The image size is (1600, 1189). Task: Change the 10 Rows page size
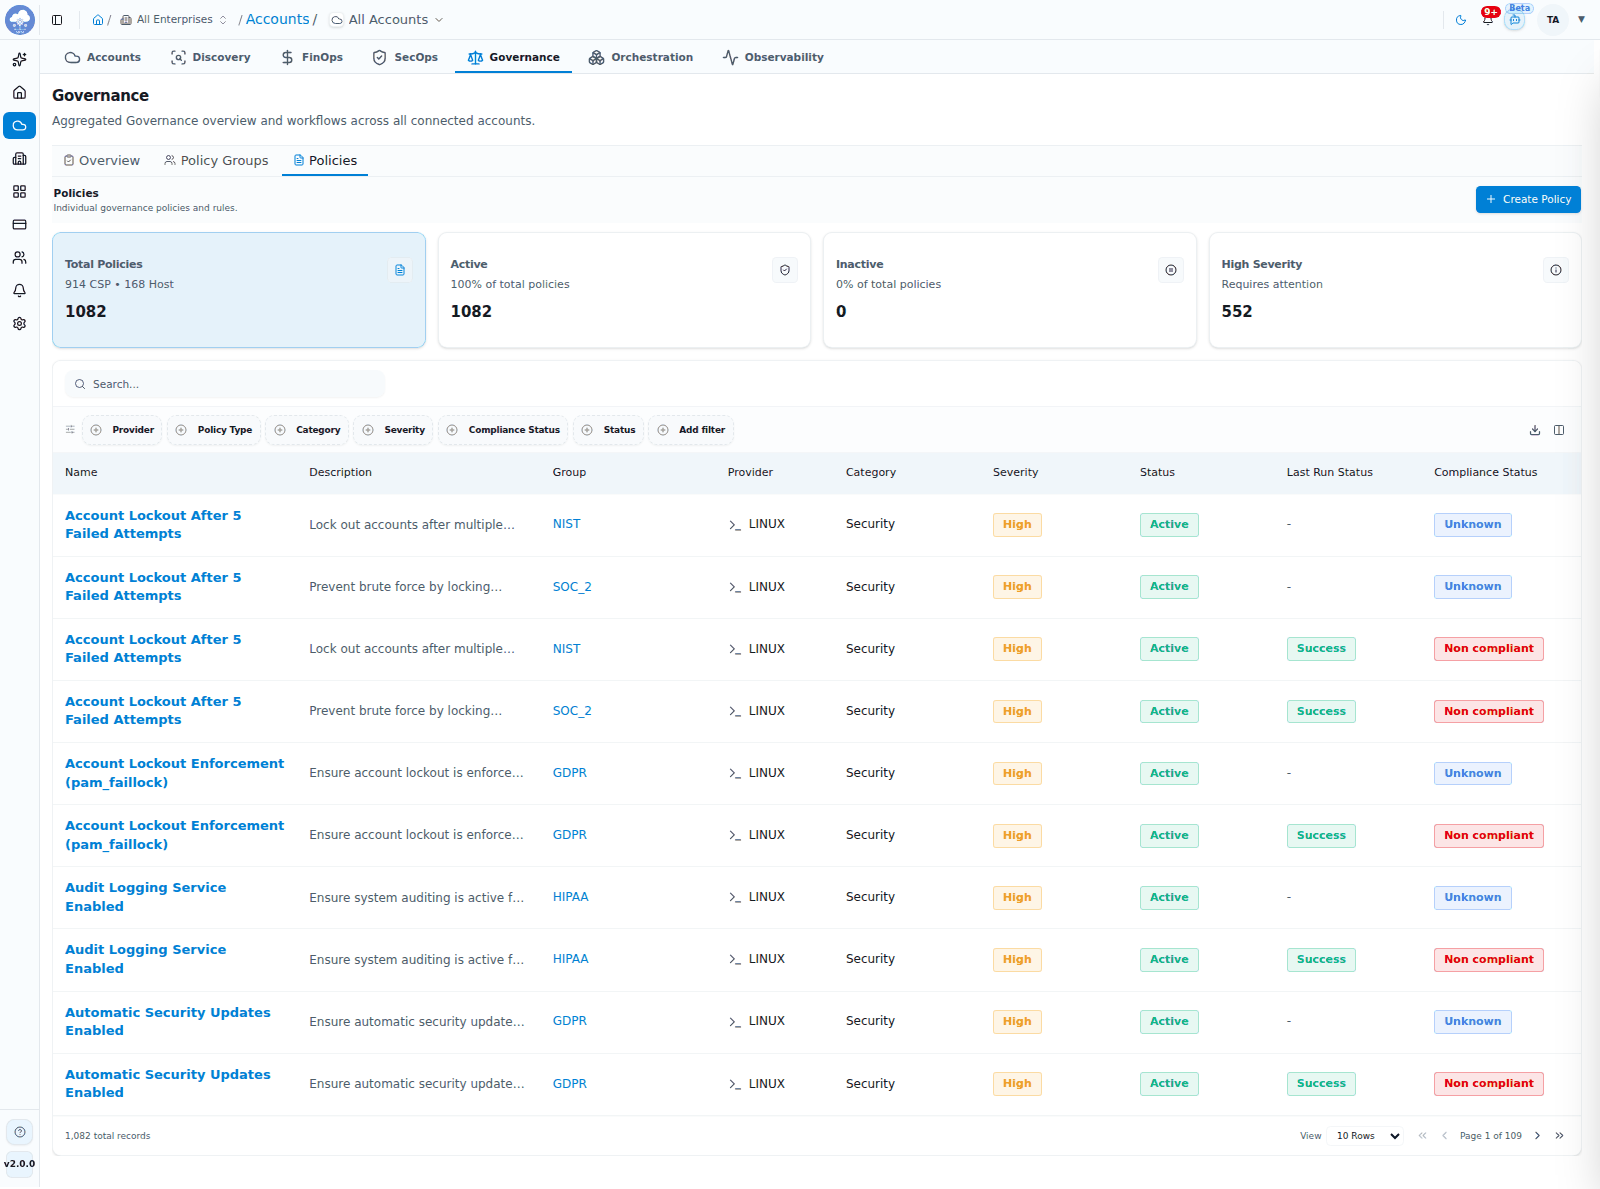[1368, 1136]
